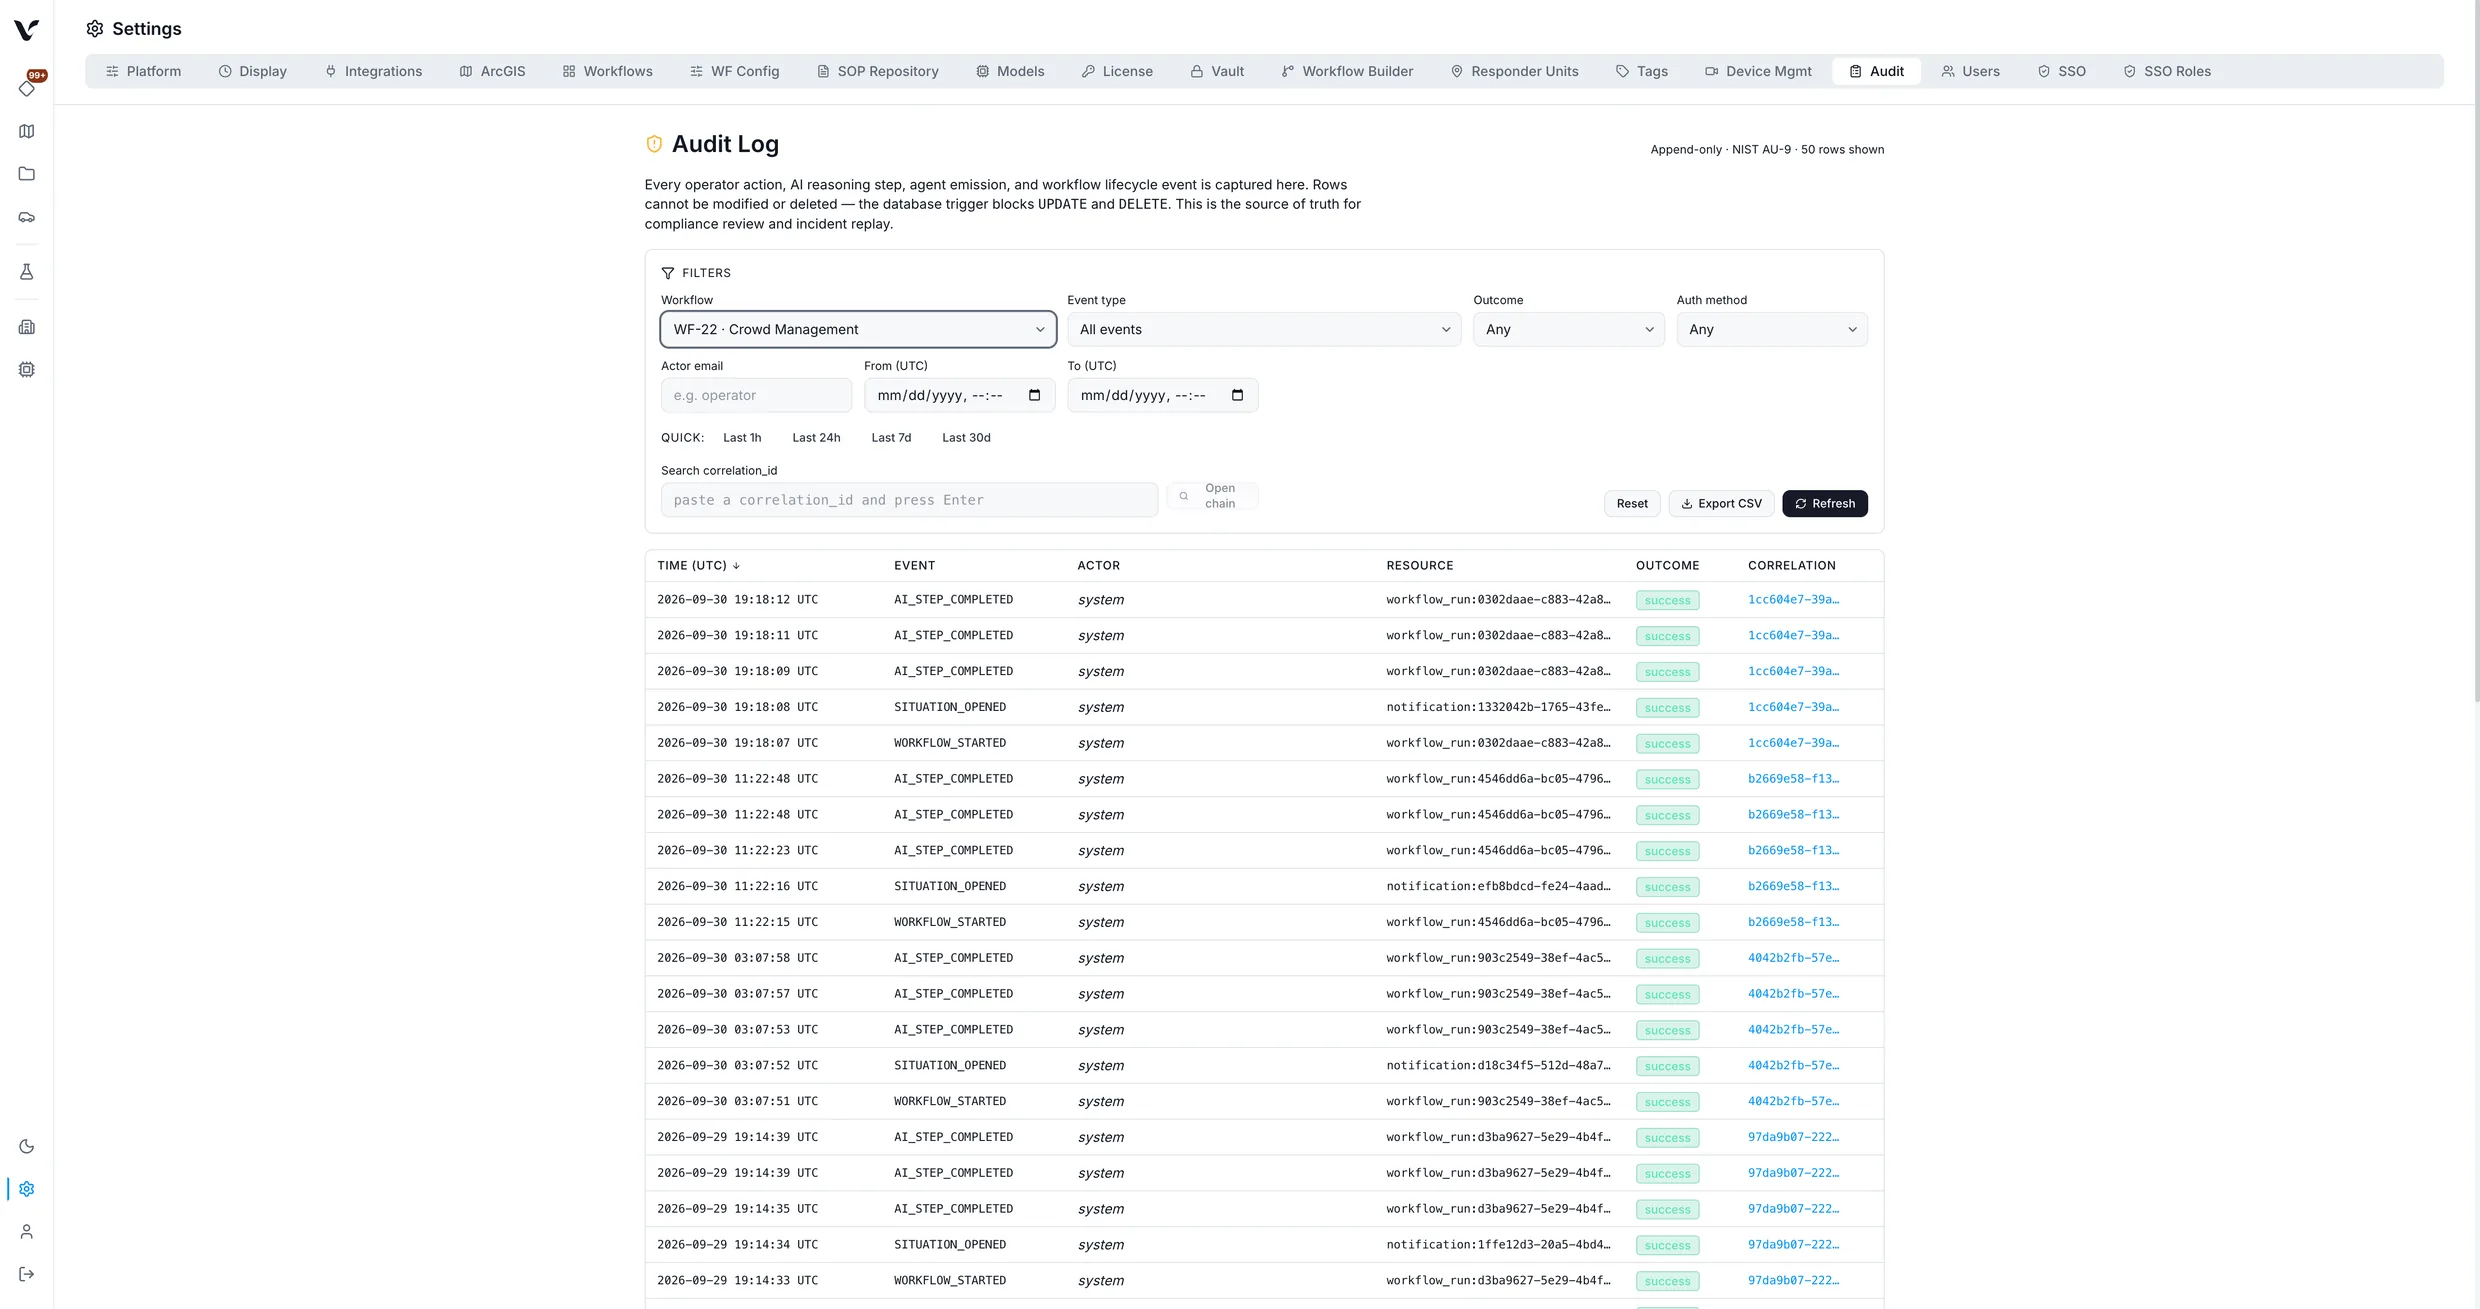Click the logout icon in sidebar
The height and width of the screenshot is (1309, 2480).
(27, 1274)
